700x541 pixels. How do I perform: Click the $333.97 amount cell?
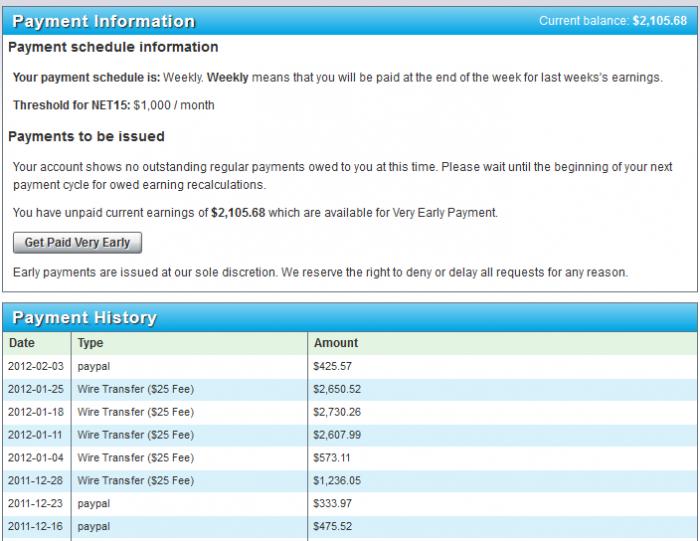pos(333,504)
